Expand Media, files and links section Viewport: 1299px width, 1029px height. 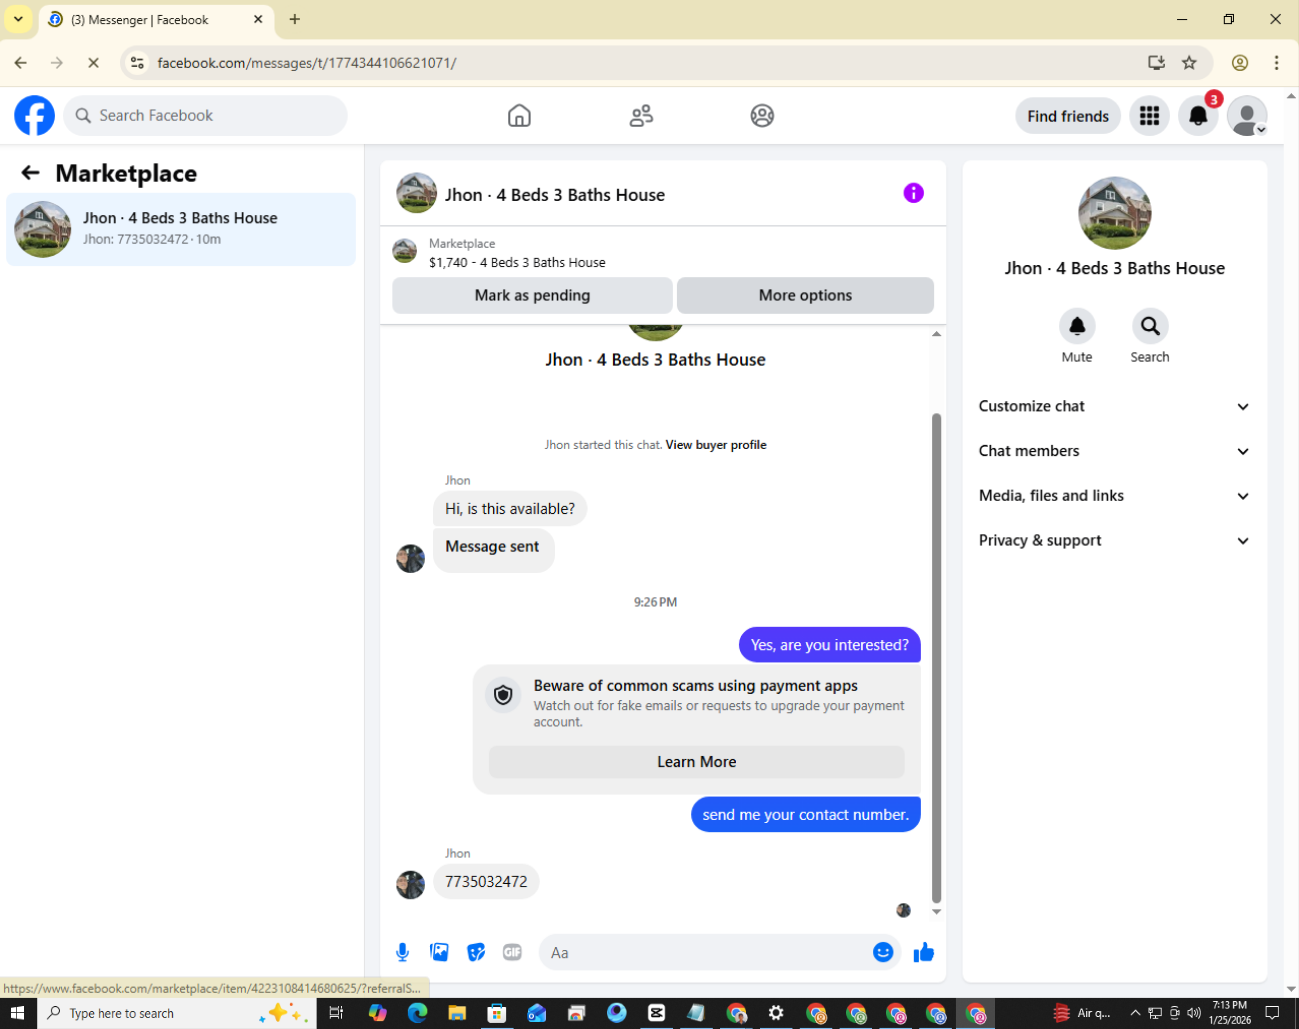click(1114, 496)
